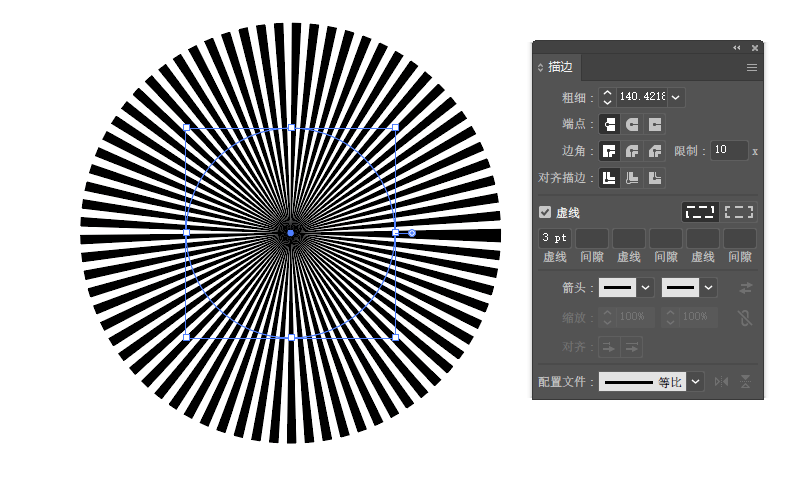The image size is (799, 498).
Task: Click the 限制 miter limit field
Action: pyautogui.click(x=728, y=151)
